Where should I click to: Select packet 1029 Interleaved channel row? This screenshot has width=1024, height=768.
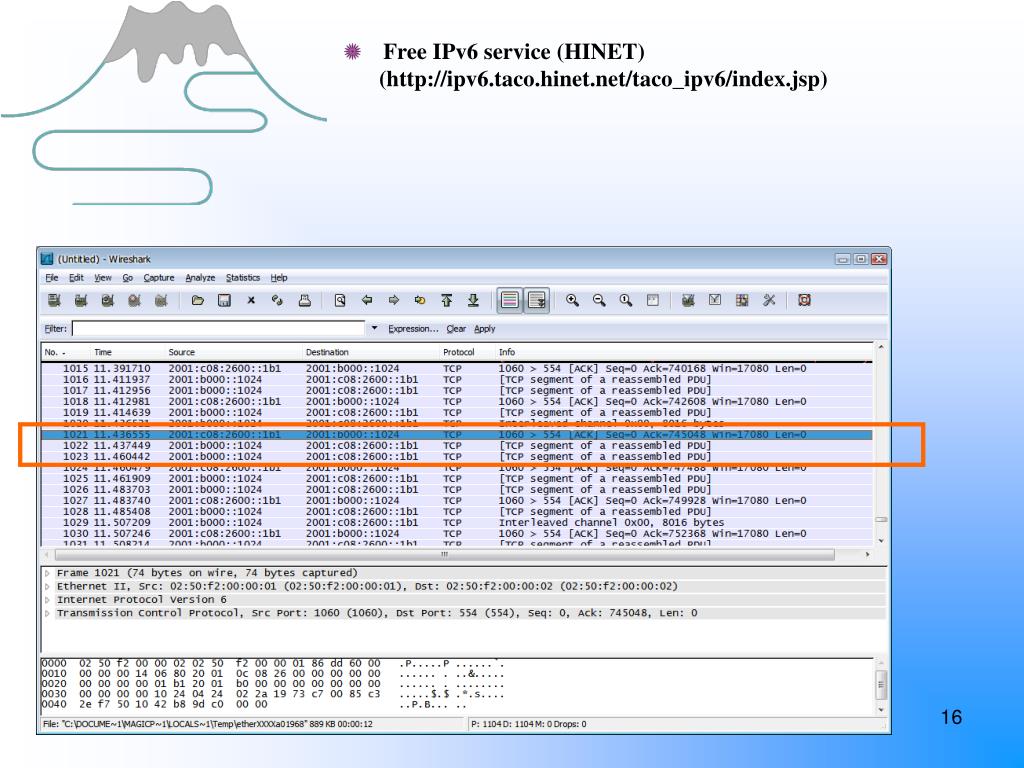tap(457, 522)
